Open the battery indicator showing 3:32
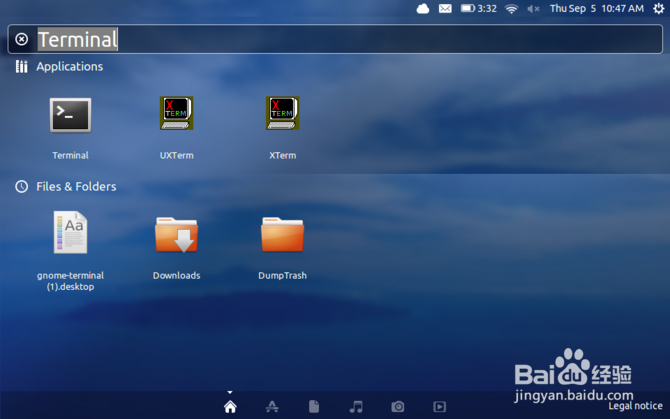The width and height of the screenshot is (670, 419). [x=479, y=9]
